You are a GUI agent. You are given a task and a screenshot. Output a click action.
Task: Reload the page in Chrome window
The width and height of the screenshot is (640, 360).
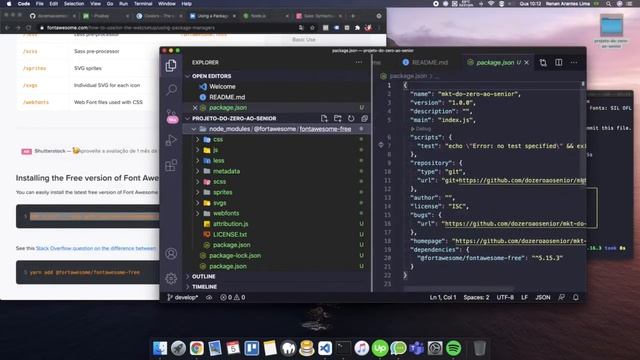click(x=29, y=28)
